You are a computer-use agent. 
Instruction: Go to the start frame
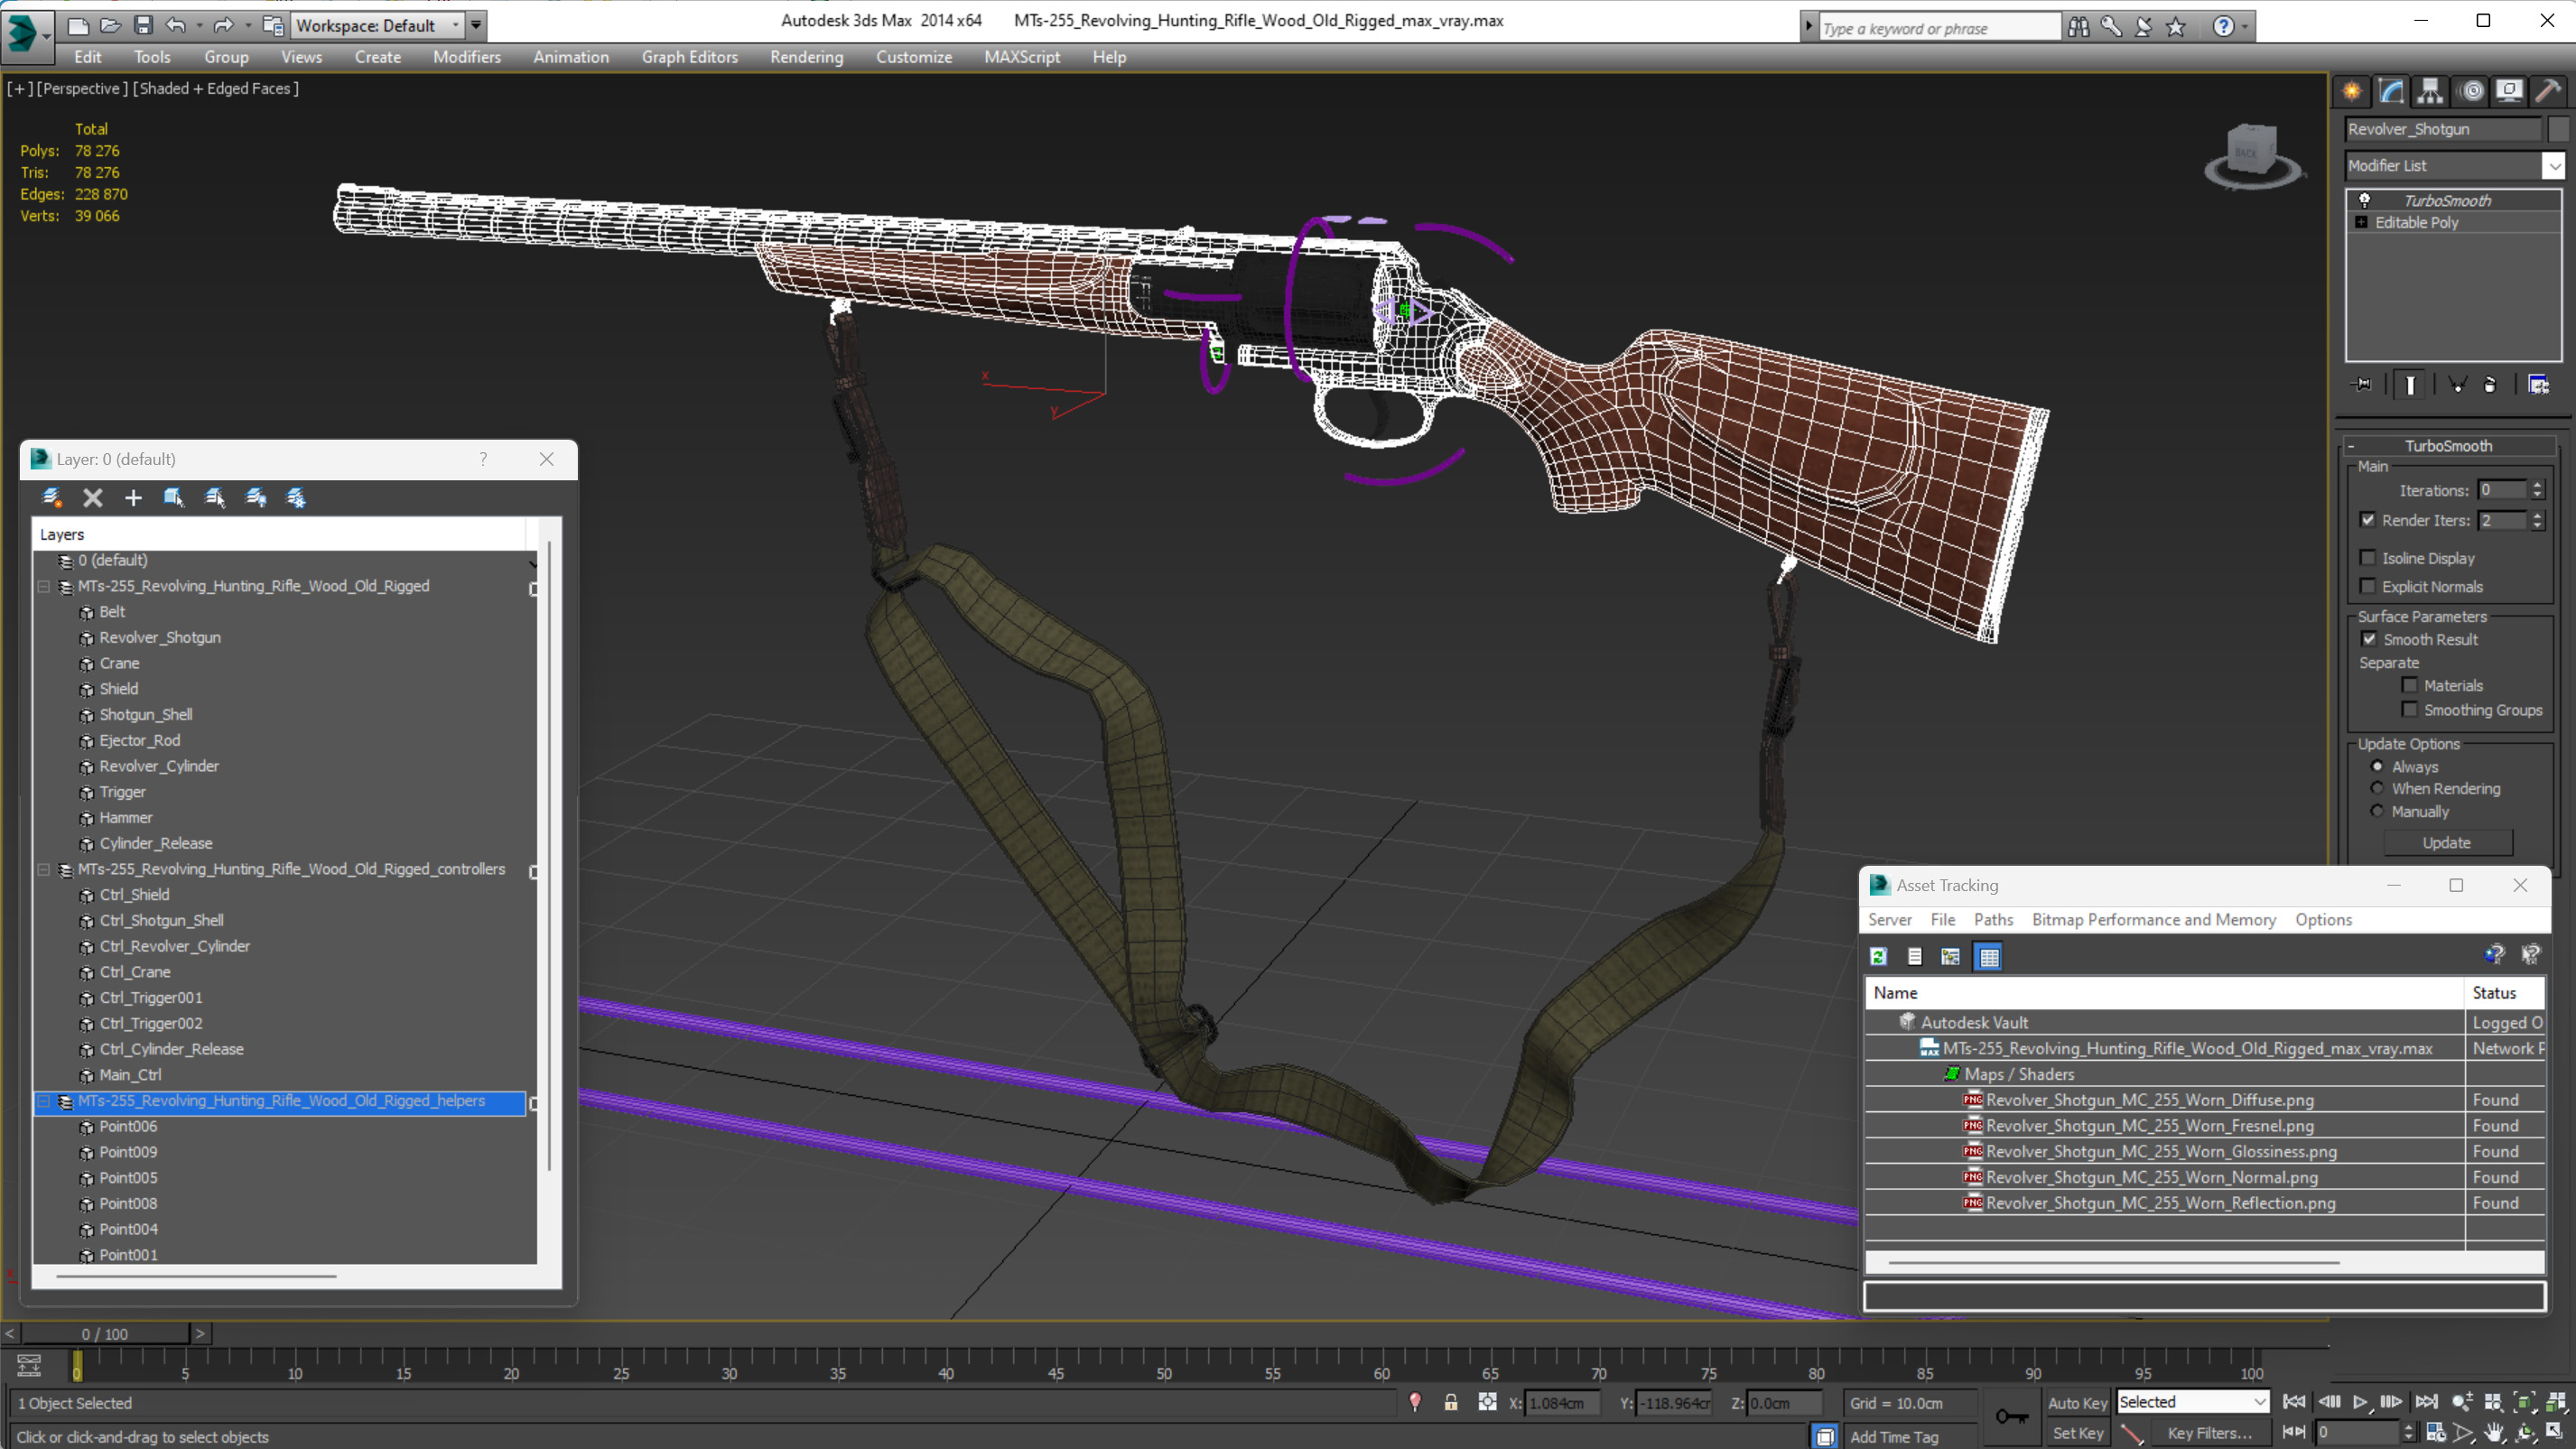pyautogui.click(x=2294, y=1402)
